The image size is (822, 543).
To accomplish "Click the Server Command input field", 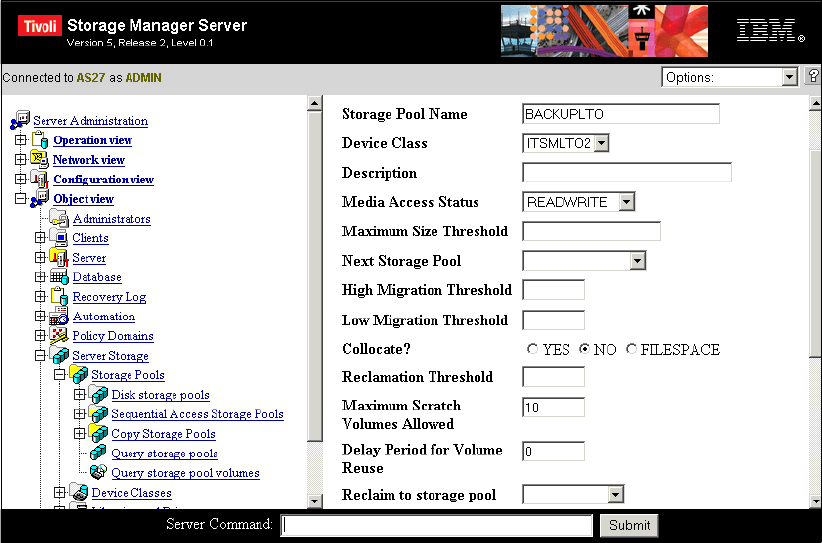I will 437,525.
